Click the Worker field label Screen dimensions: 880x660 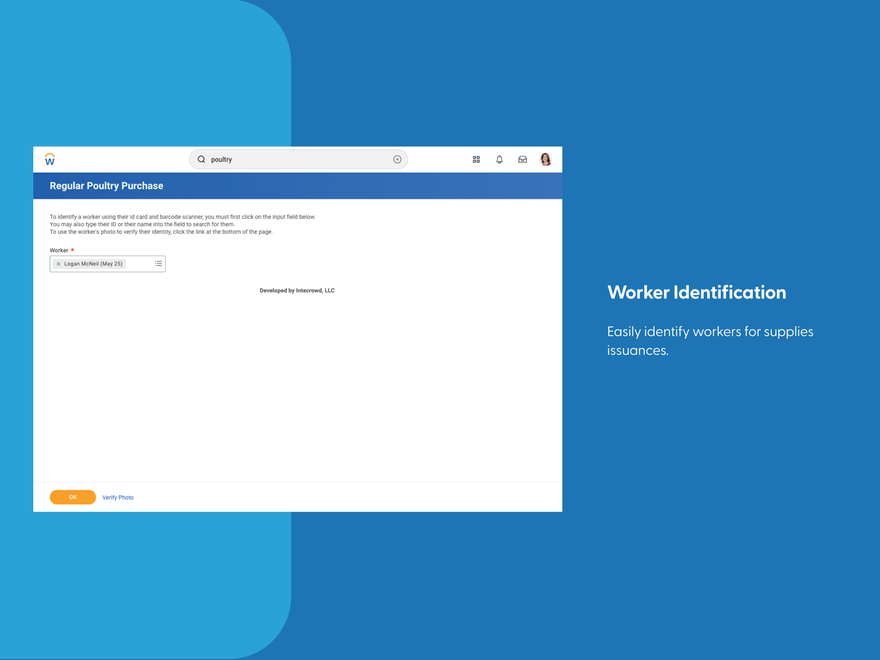[x=60, y=250]
